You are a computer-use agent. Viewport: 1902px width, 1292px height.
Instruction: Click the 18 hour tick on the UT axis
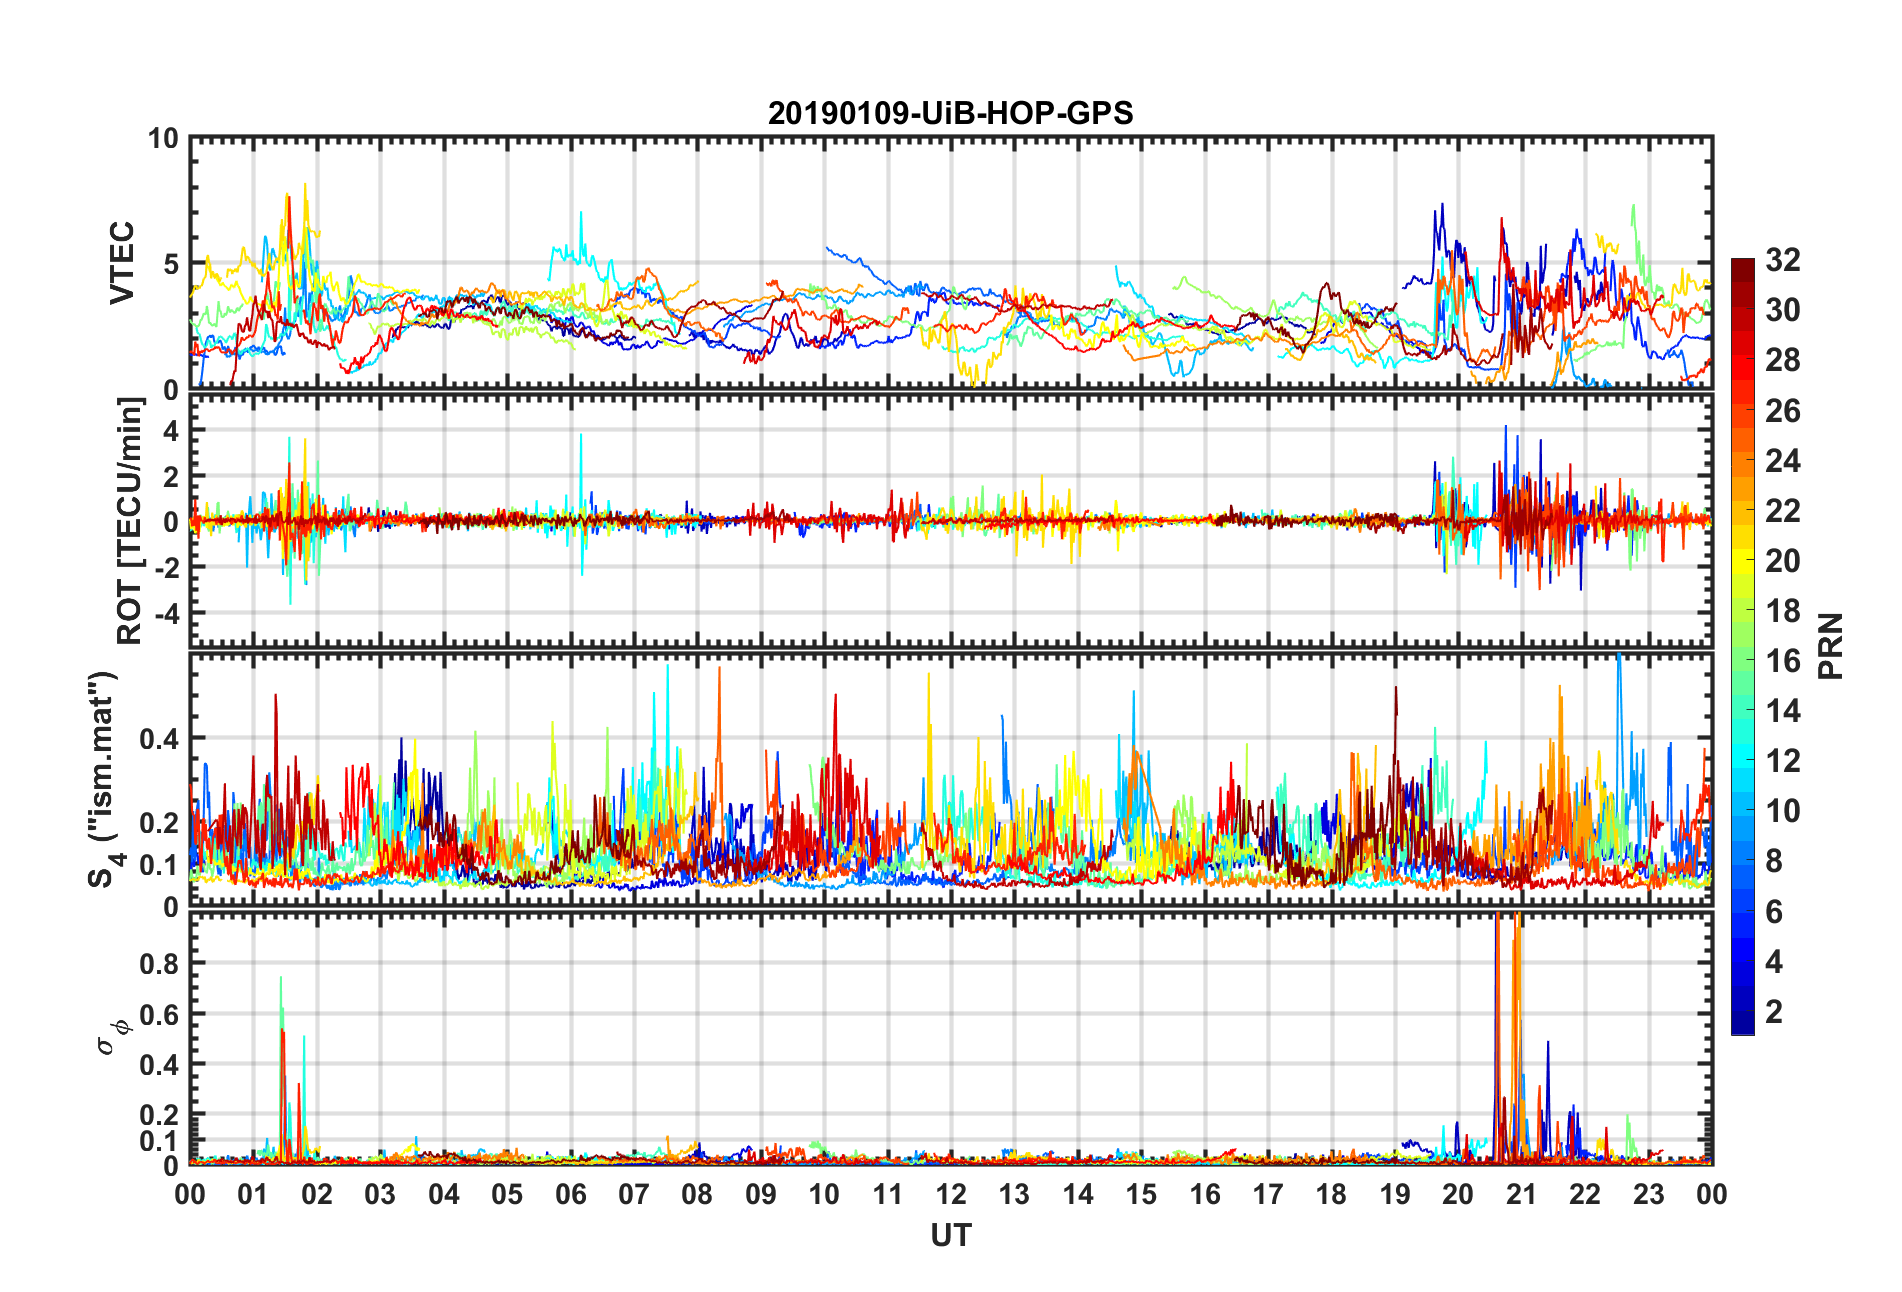click(1331, 1195)
